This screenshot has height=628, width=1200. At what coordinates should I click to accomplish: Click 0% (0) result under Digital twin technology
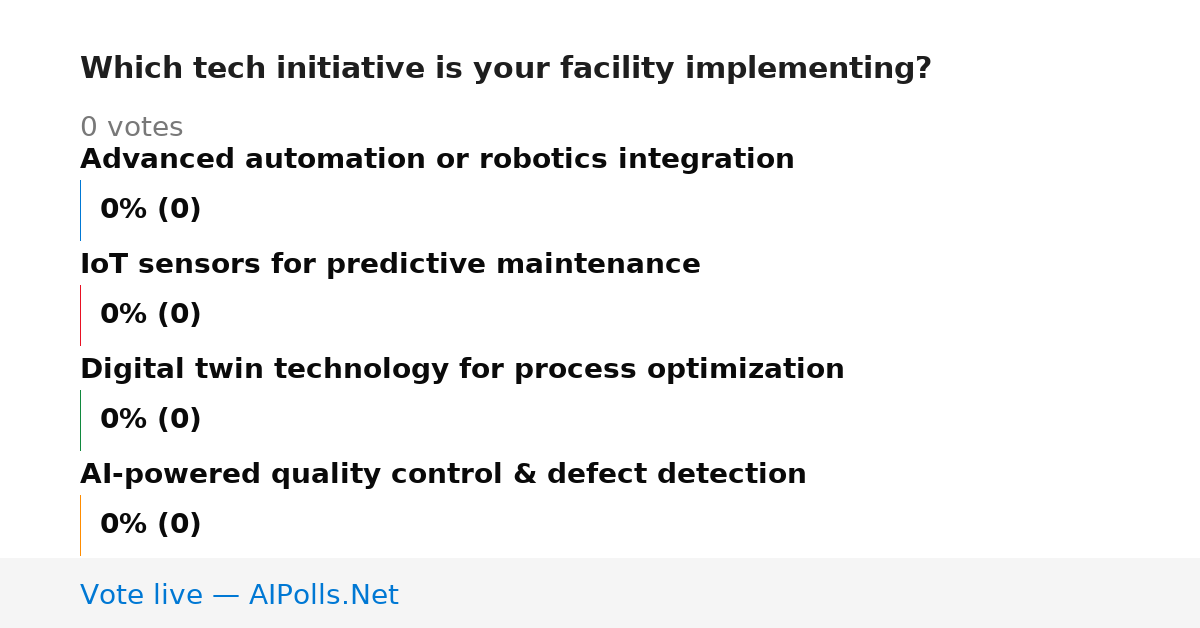[x=150, y=420]
